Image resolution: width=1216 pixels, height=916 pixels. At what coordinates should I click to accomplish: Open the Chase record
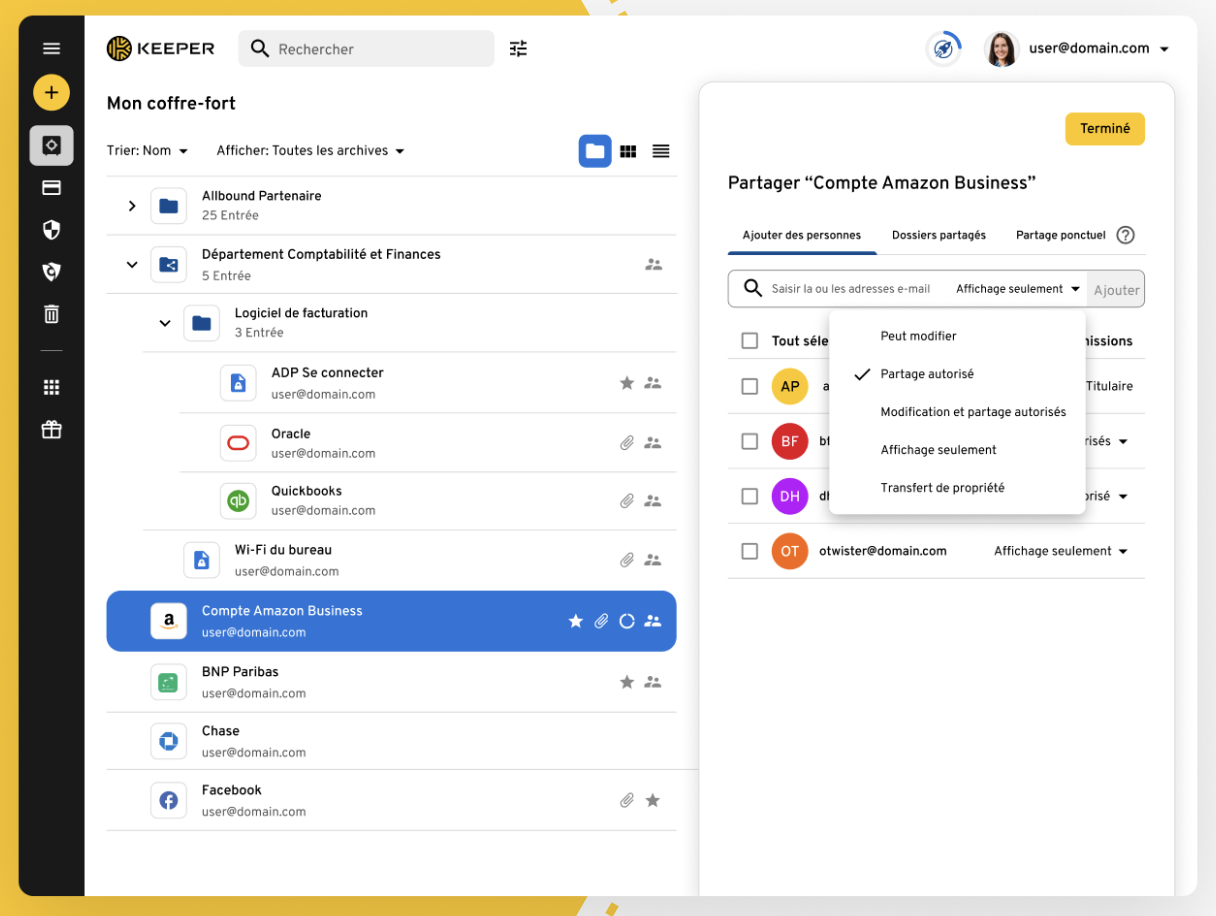point(392,741)
